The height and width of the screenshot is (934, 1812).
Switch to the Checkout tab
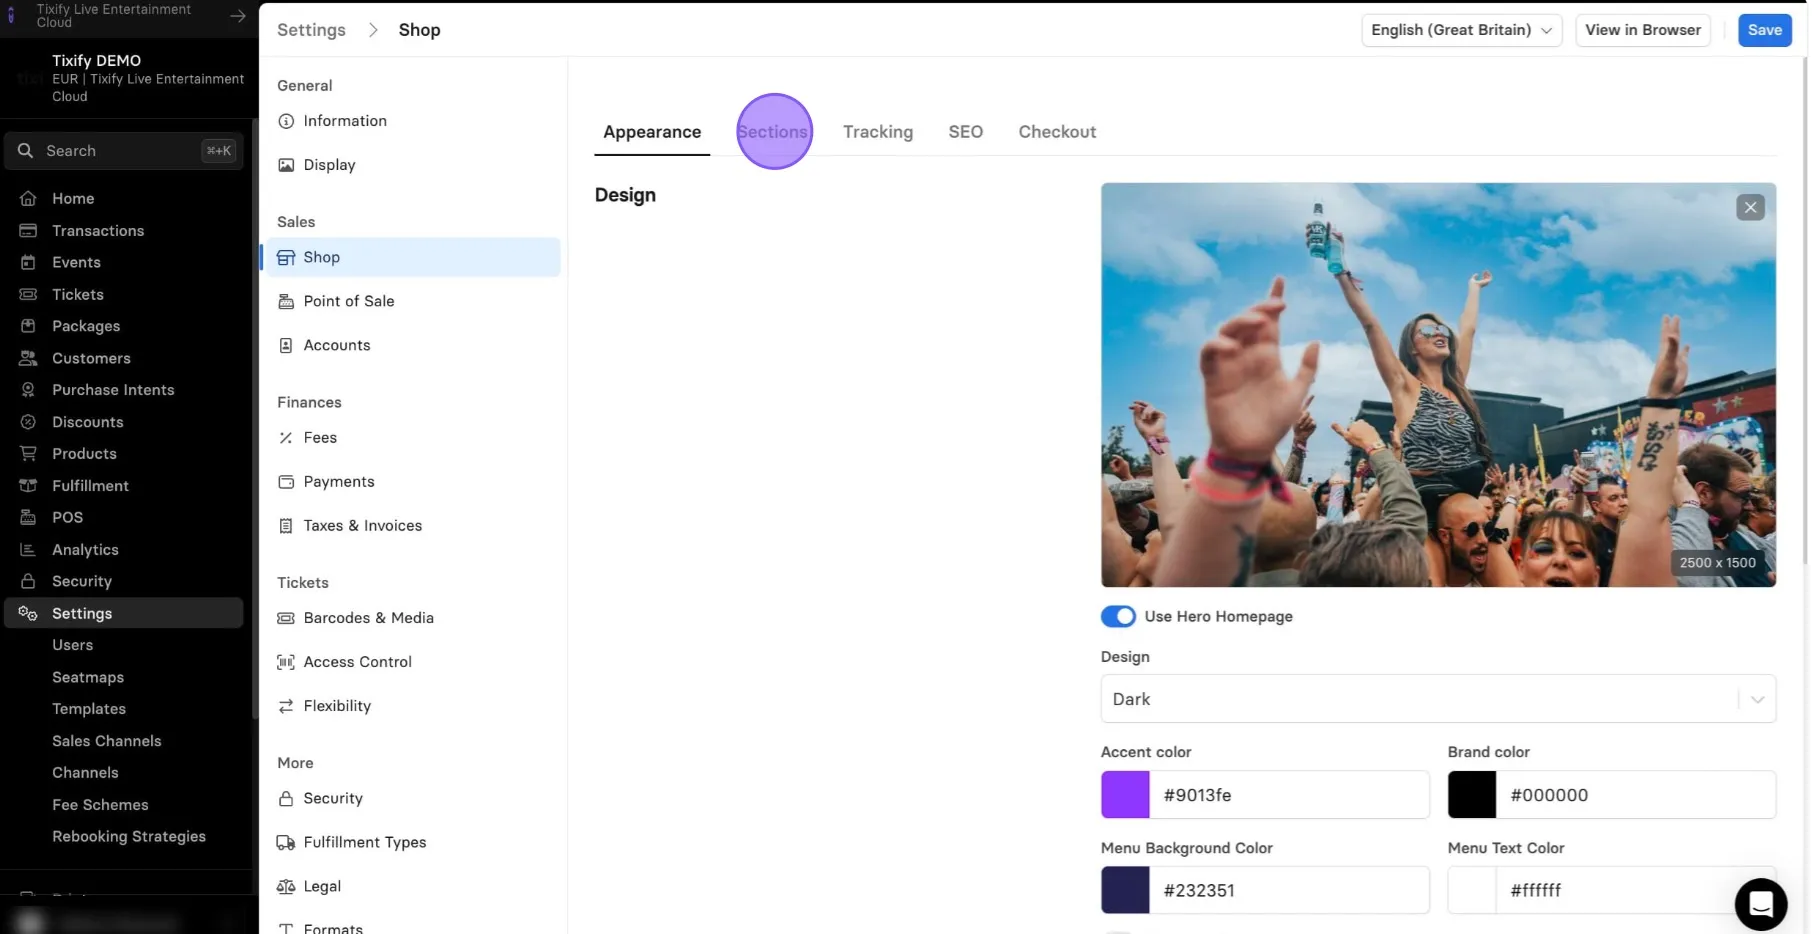(x=1057, y=132)
